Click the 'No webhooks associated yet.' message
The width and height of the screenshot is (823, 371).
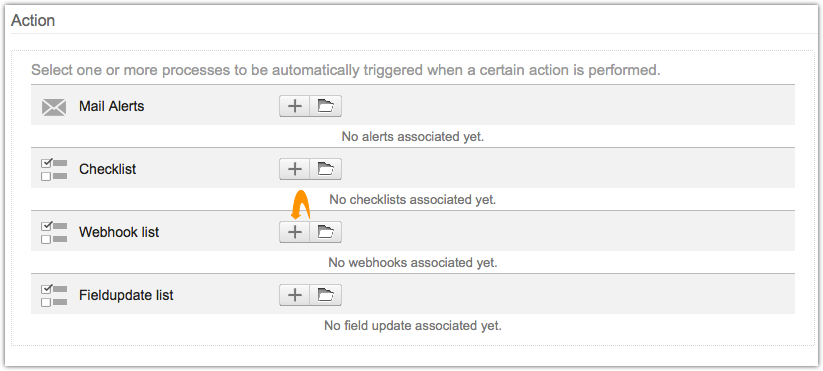tap(413, 262)
